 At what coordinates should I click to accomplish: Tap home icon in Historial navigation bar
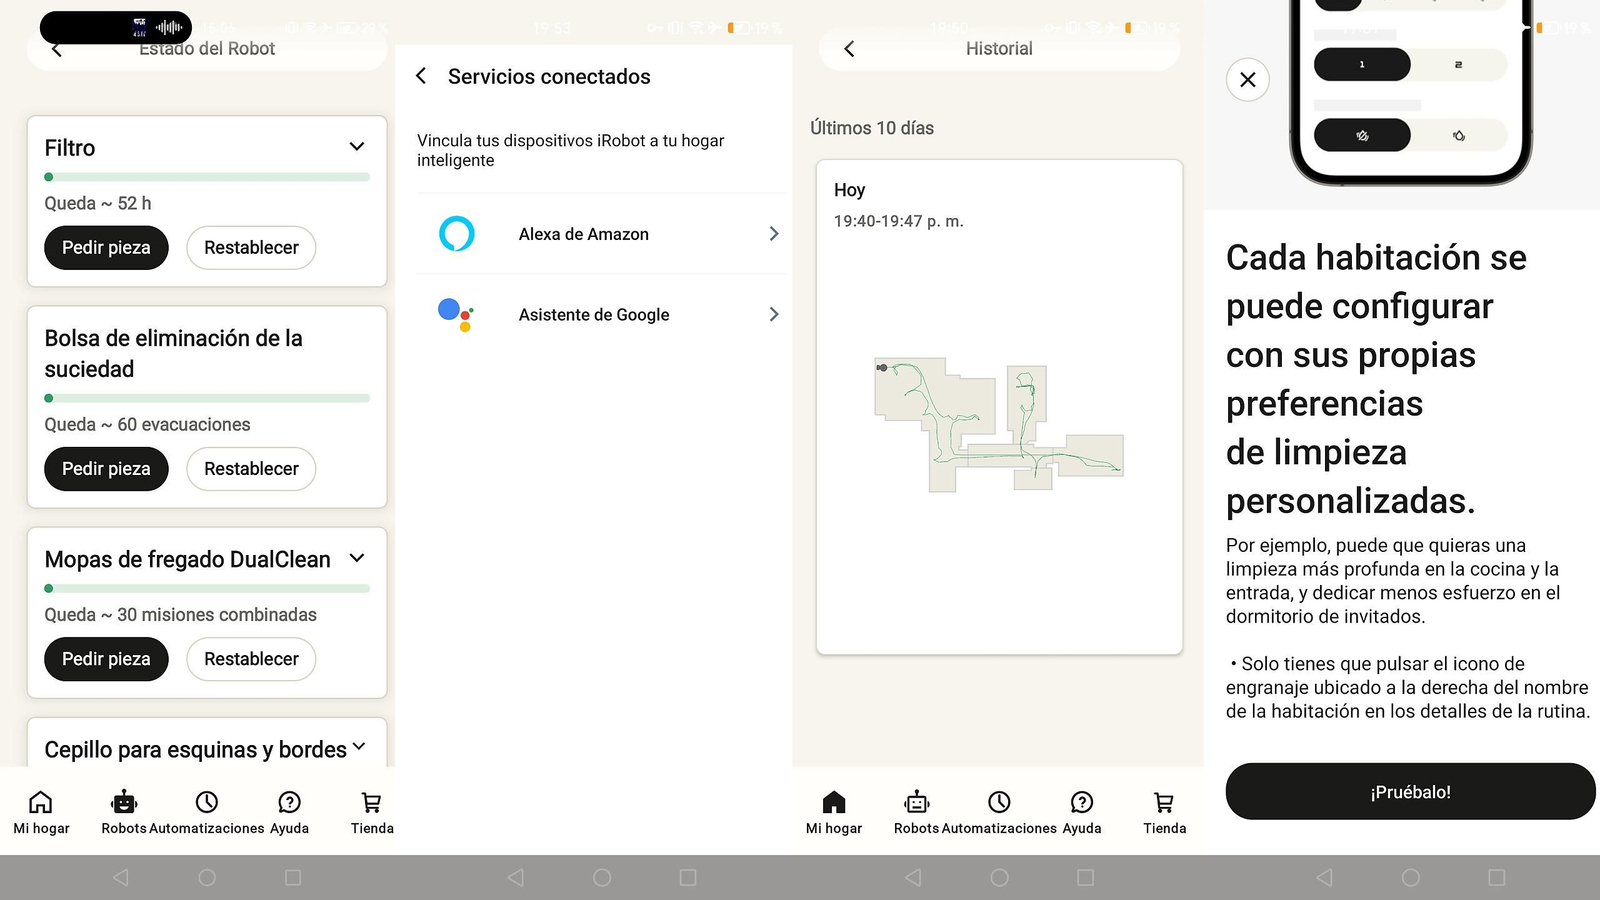tap(834, 802)
